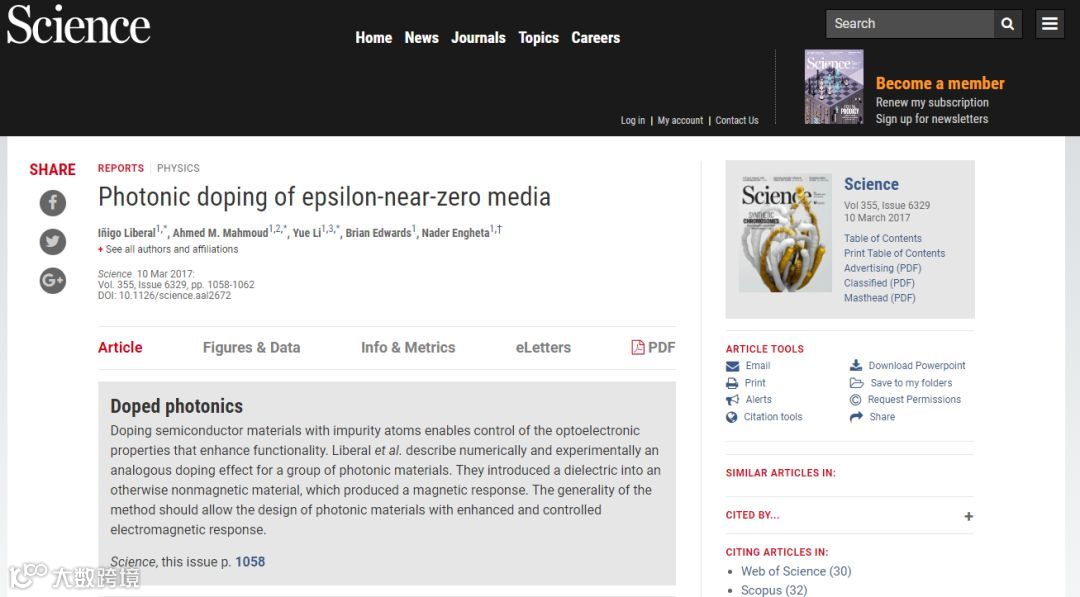Share article on Twitter icon
Screen dimensions: 1080x597
(x=53, y=242)
